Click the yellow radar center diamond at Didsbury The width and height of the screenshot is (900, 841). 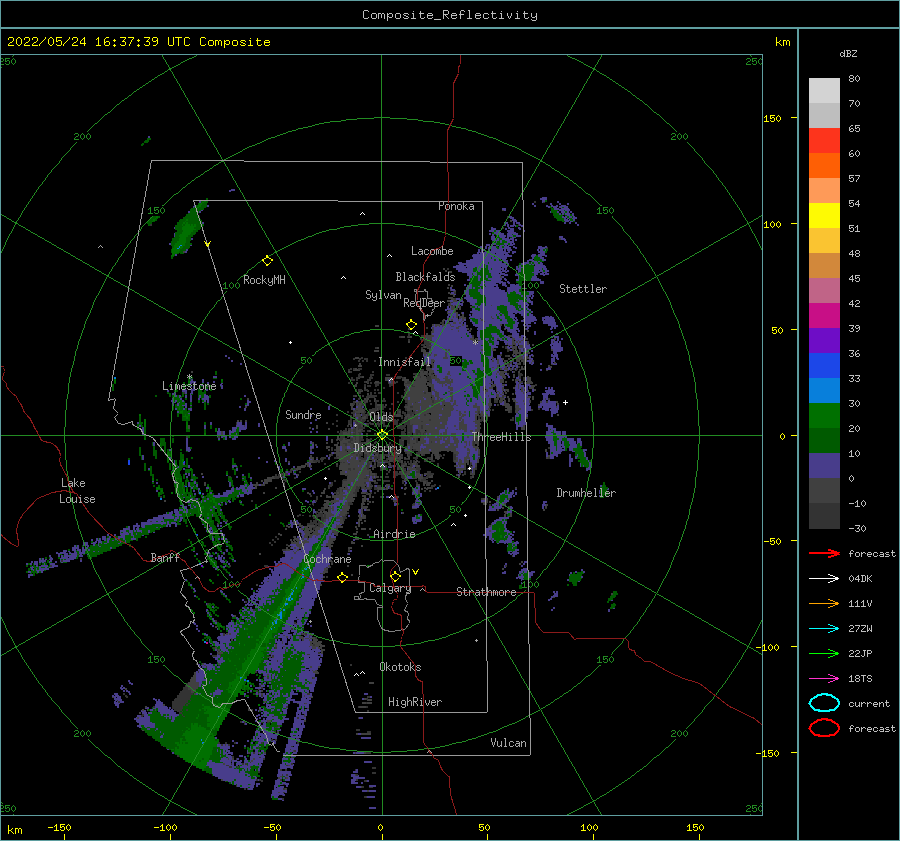pos(382,435)
